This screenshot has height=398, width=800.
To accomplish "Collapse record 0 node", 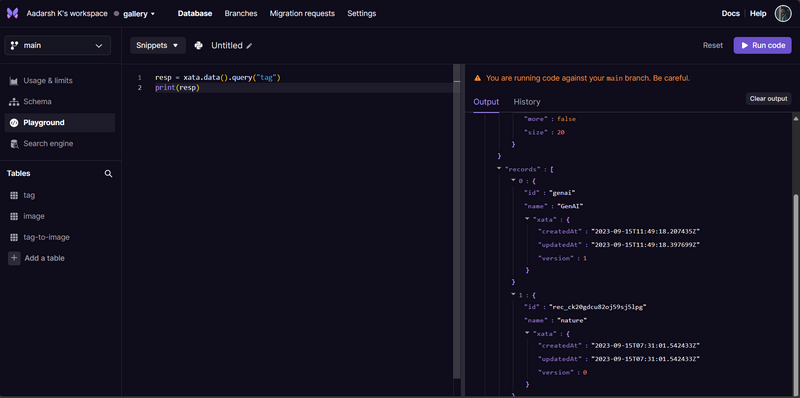I will pos(513,180).
